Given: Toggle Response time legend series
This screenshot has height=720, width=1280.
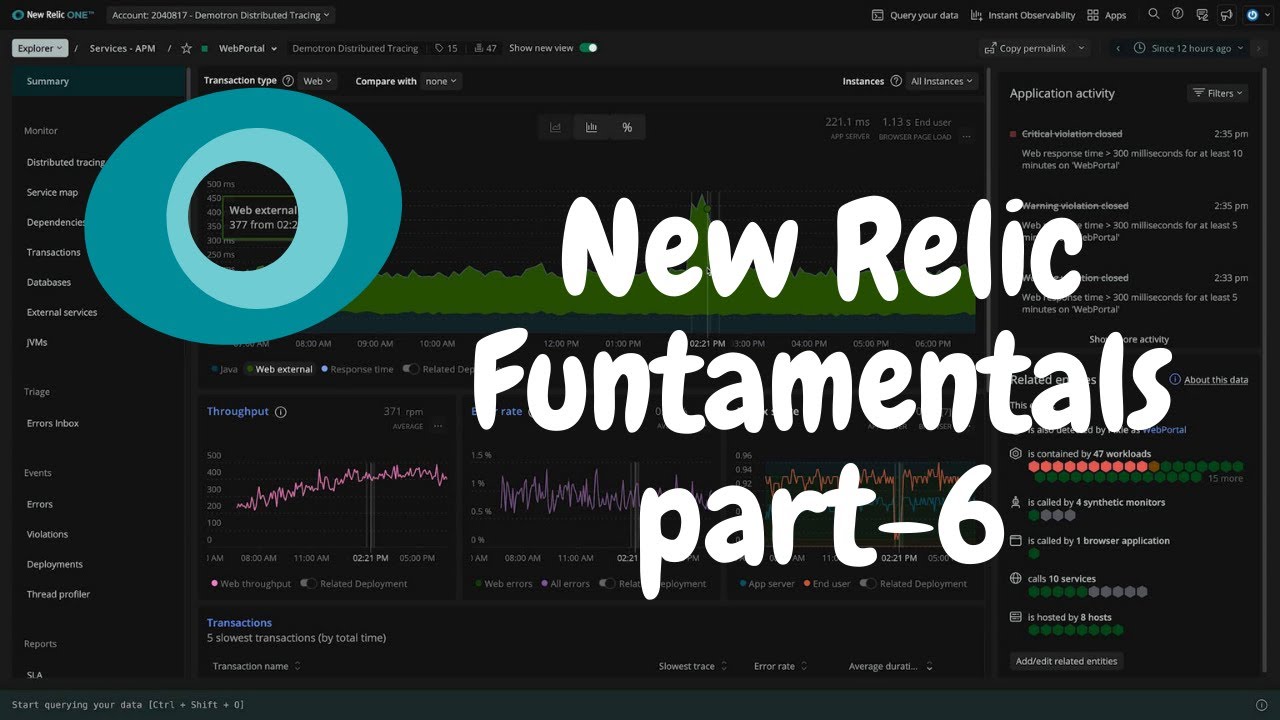Looking at the screenshot, I should 357,369.
